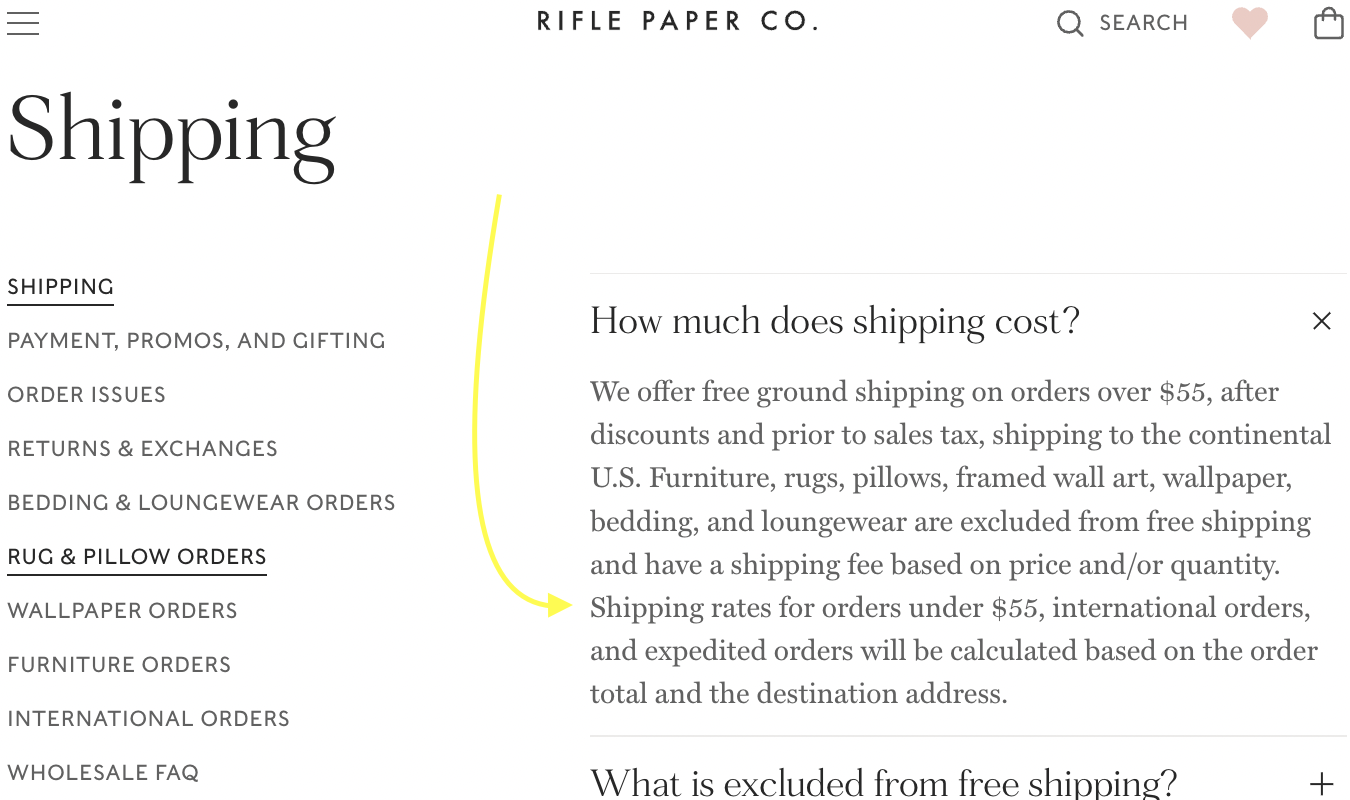Open the wishlist heart icon
Viewport: 1350px width, 800px height.
[1249, 22]
